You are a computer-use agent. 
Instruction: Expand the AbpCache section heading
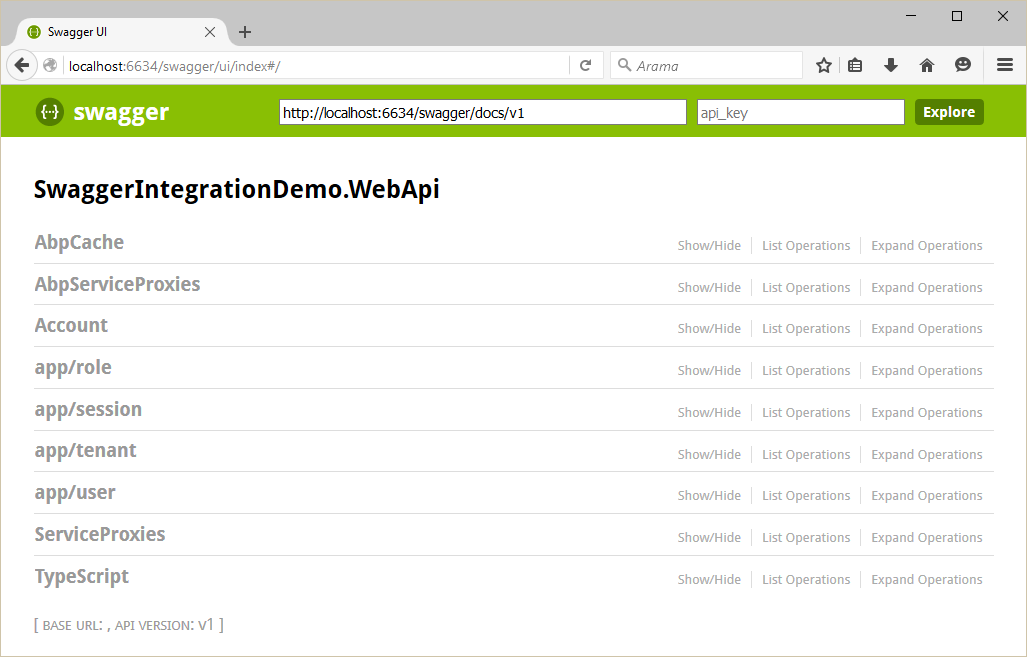click(x=79, y=242)
